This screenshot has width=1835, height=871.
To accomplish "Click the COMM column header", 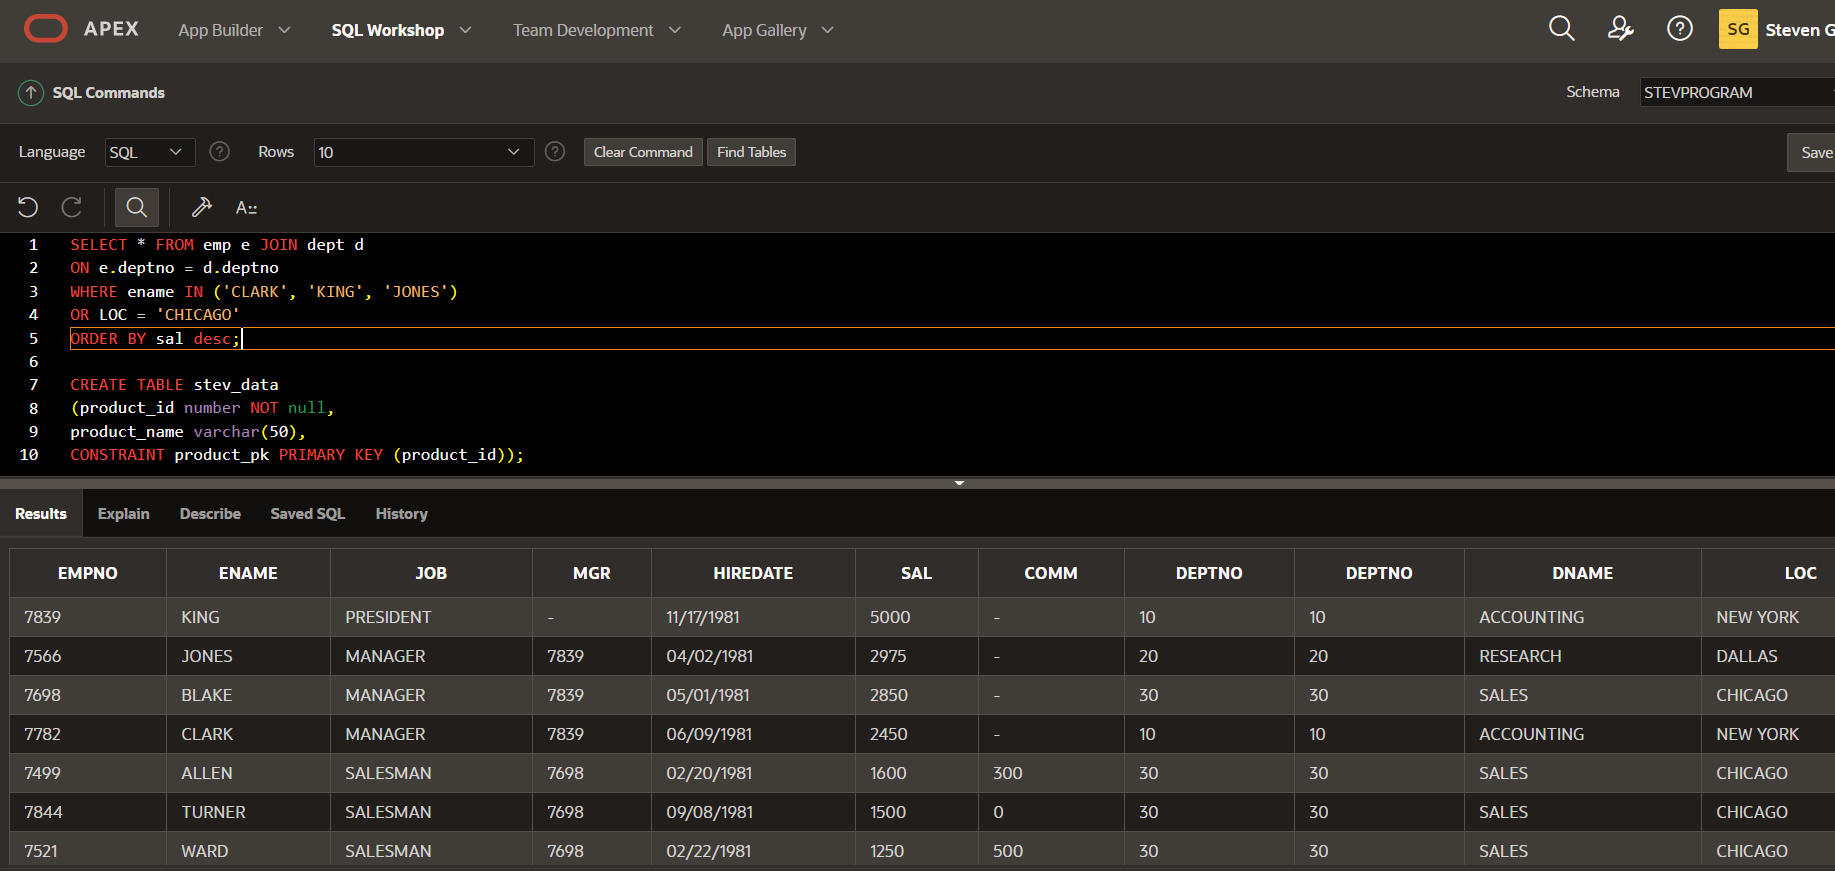I will click(1051, 573).
